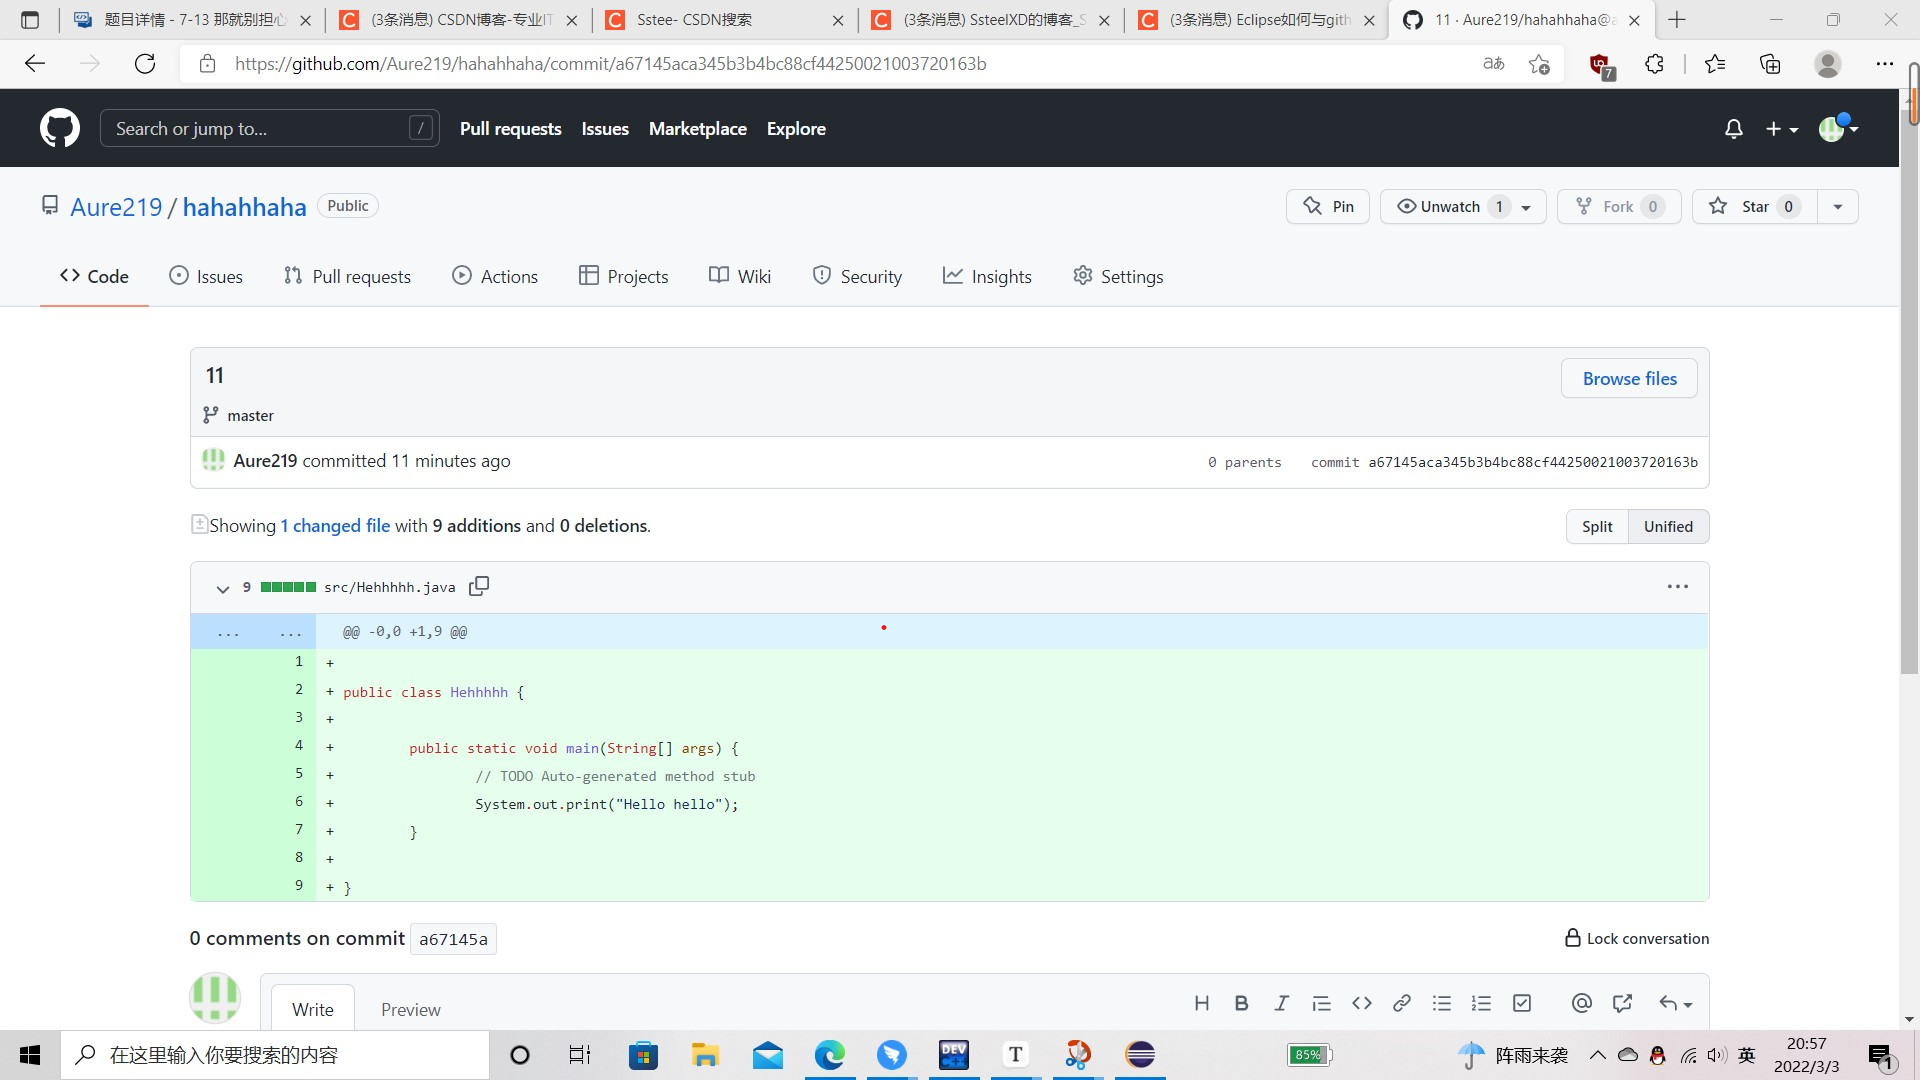Insert a quote in comment toolbar

click(x=1321, y=1003)
